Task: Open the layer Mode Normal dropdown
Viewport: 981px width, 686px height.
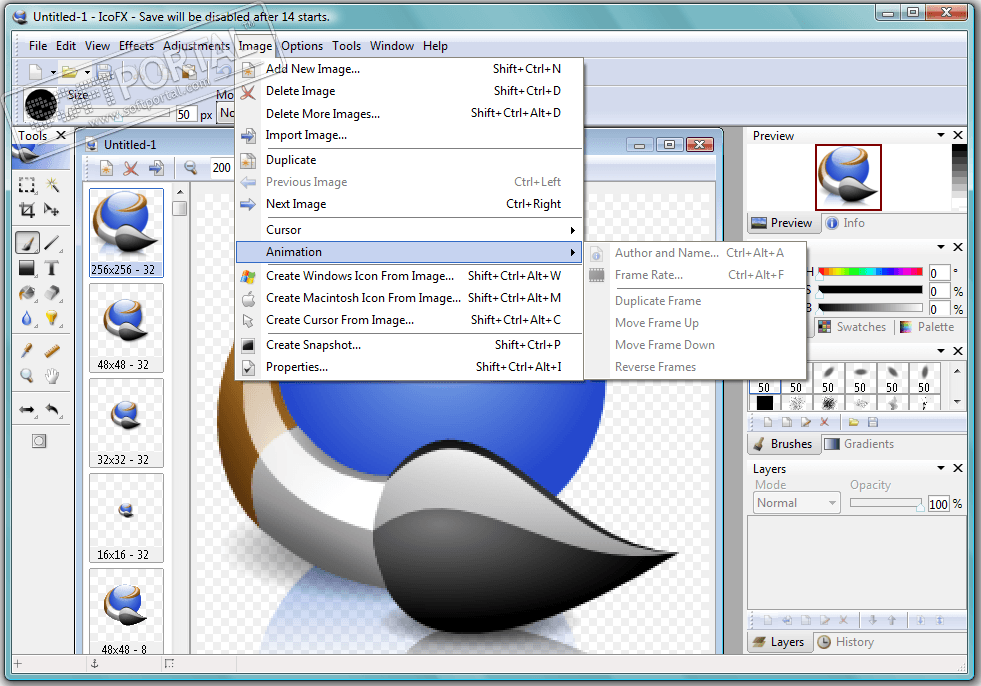Action: point(796,503)
